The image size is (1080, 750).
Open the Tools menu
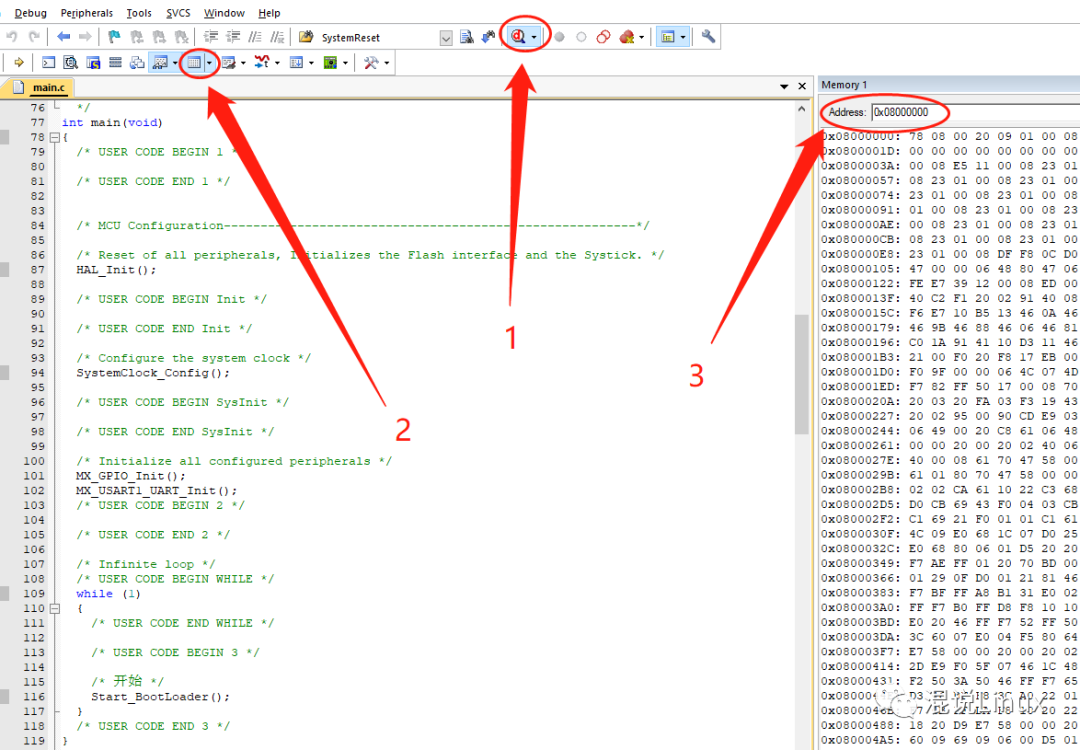[139, 13]
